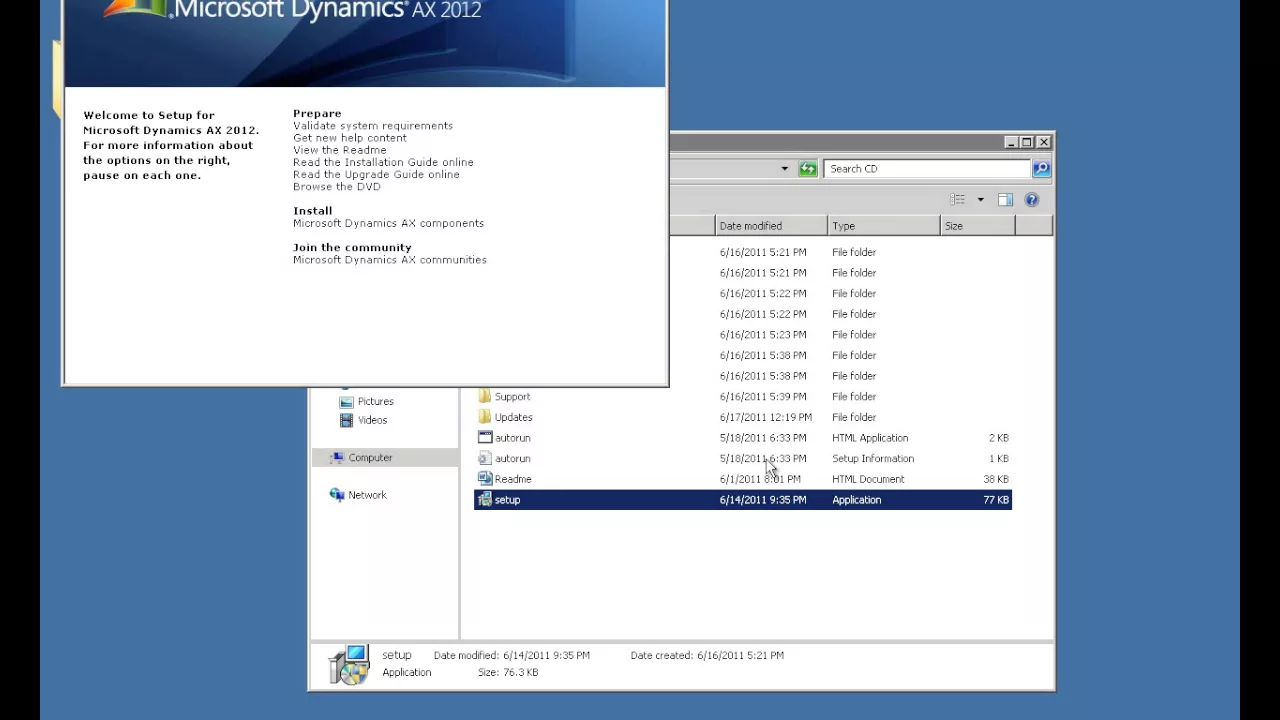This screenshot has width=1280, height=720.
Task: Click the Explorer help question mark icon
Action: [x=1032, y=200]
